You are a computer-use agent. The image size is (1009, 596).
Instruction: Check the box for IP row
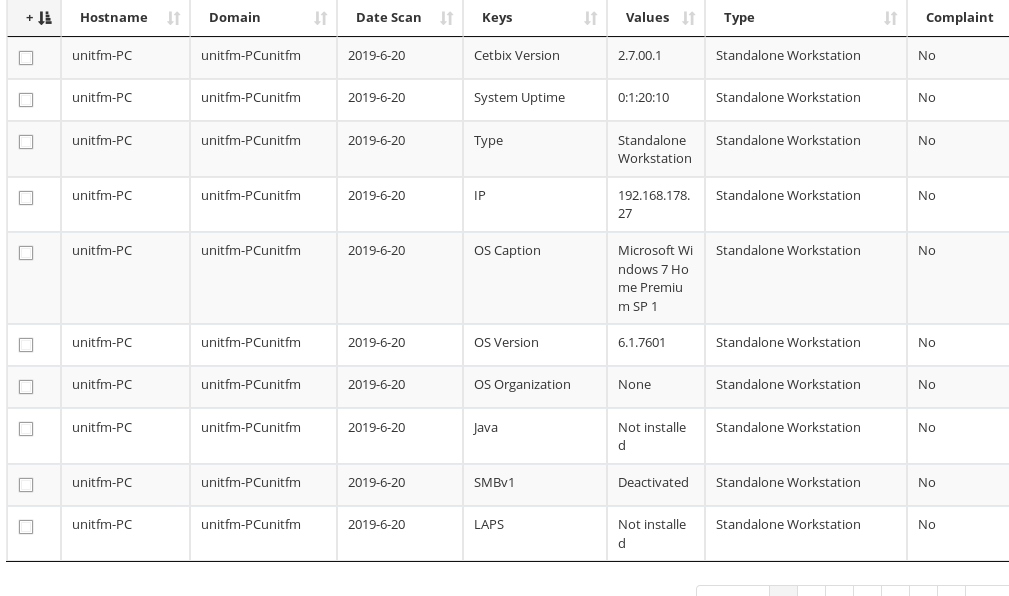[x=26, y=198]
